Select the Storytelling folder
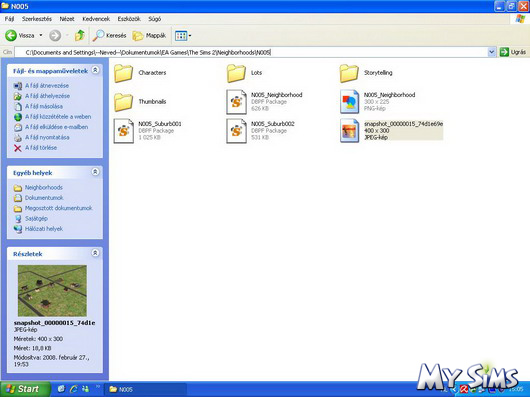Viewport: 530px width, 397px height. (x=366, y=73)
